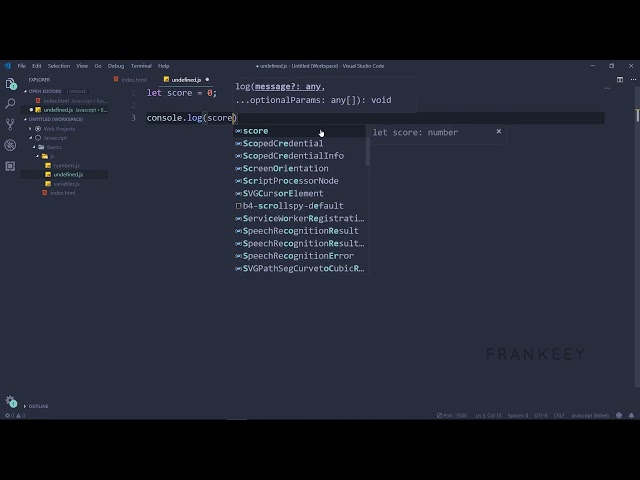The width and height of the screenshot is (640, 480).
Task: Change encoding via UTF-8 status item
Action: click(x=541, y=416)
